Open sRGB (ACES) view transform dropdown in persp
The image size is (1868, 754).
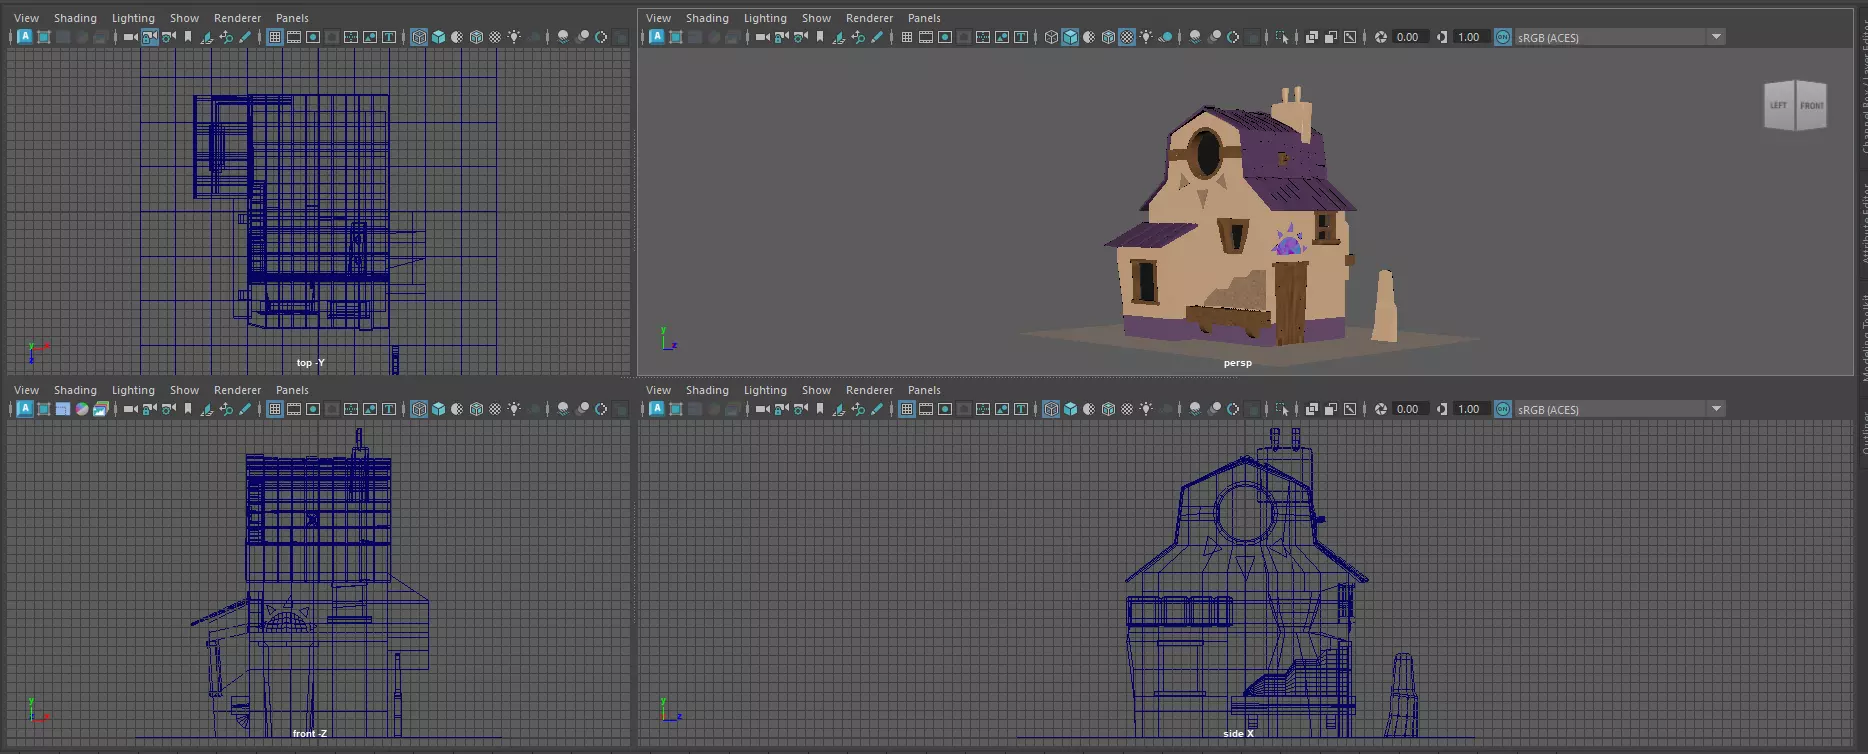coord(1620,37)
